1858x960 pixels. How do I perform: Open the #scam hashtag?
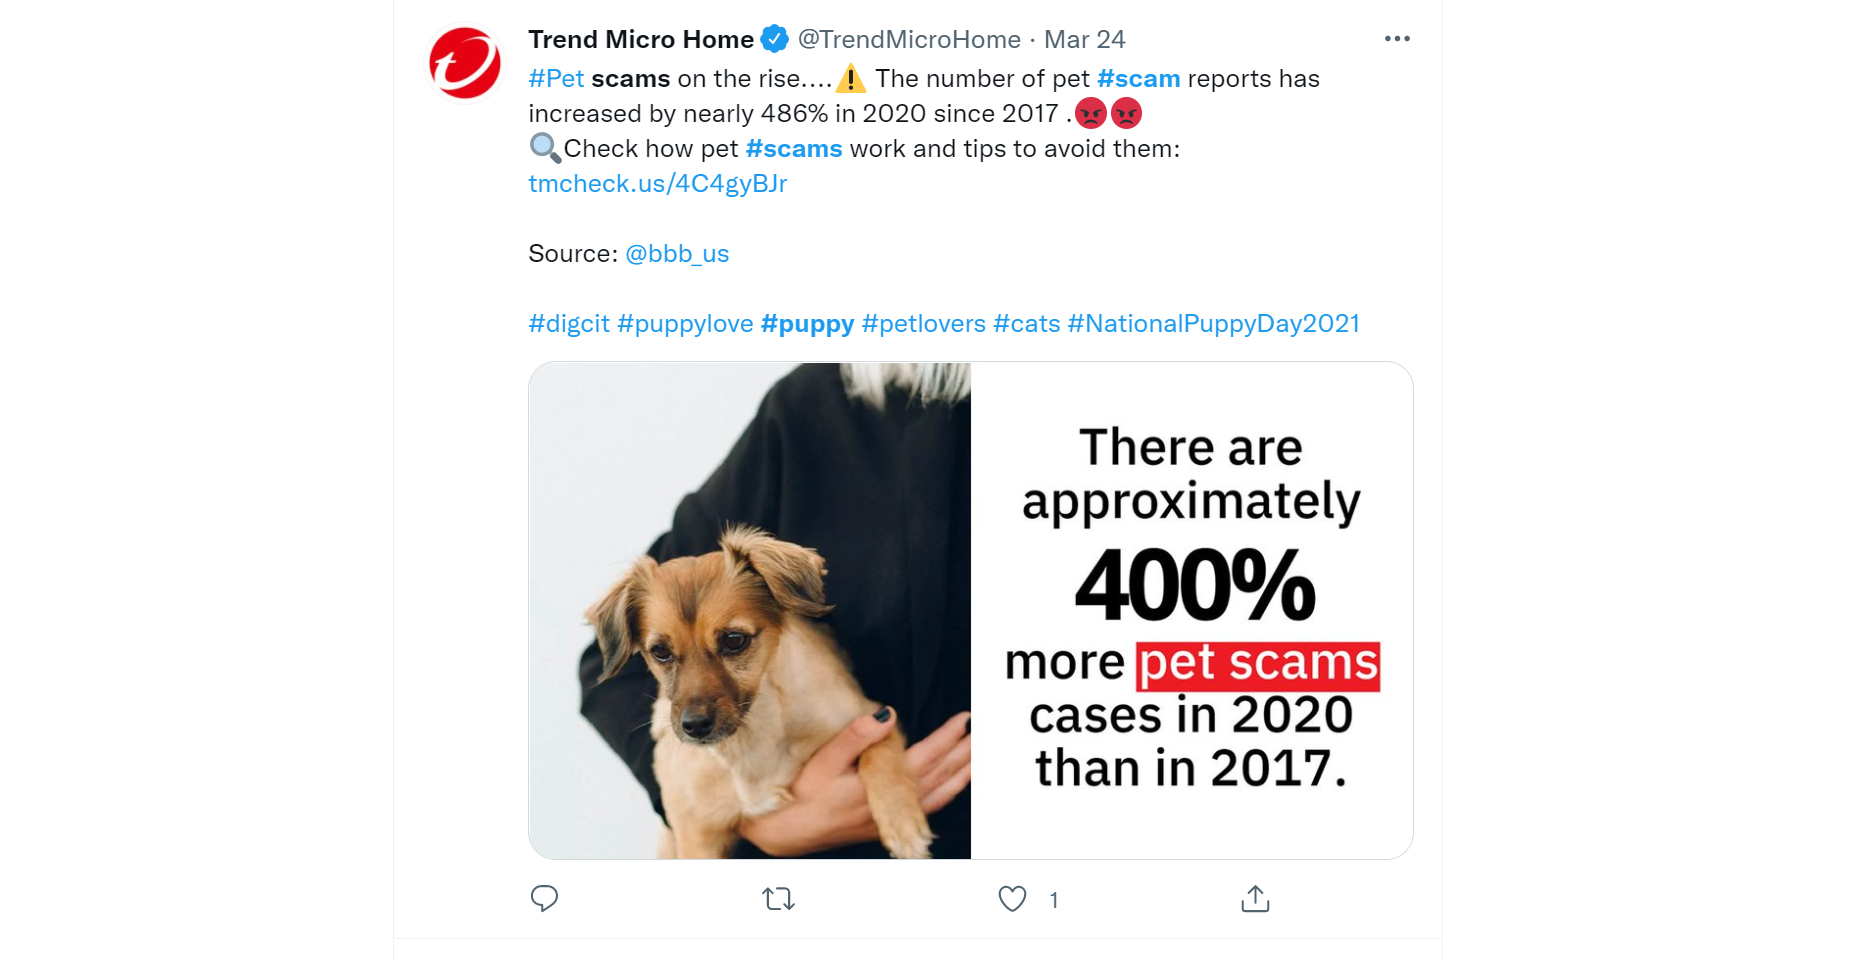point(1138,79)
